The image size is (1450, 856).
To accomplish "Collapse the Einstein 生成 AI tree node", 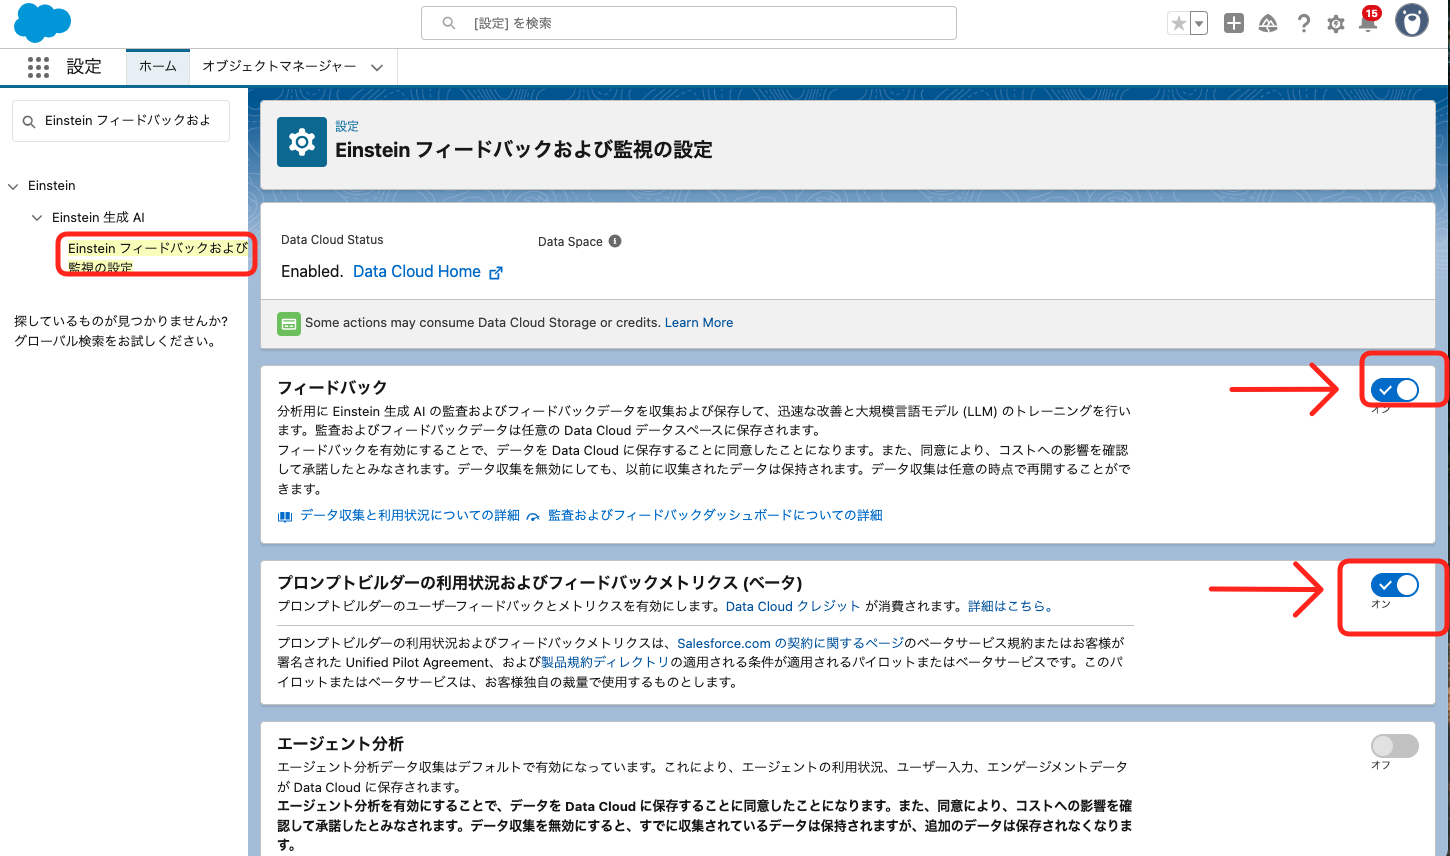I will pos(37,217).
